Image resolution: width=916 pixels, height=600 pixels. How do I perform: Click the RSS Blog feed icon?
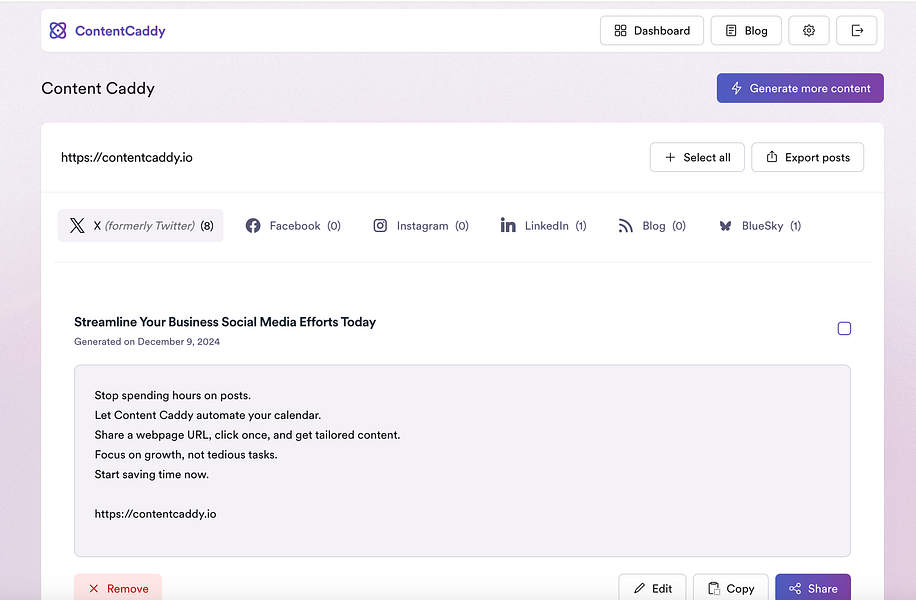click(x=625, y=225)
